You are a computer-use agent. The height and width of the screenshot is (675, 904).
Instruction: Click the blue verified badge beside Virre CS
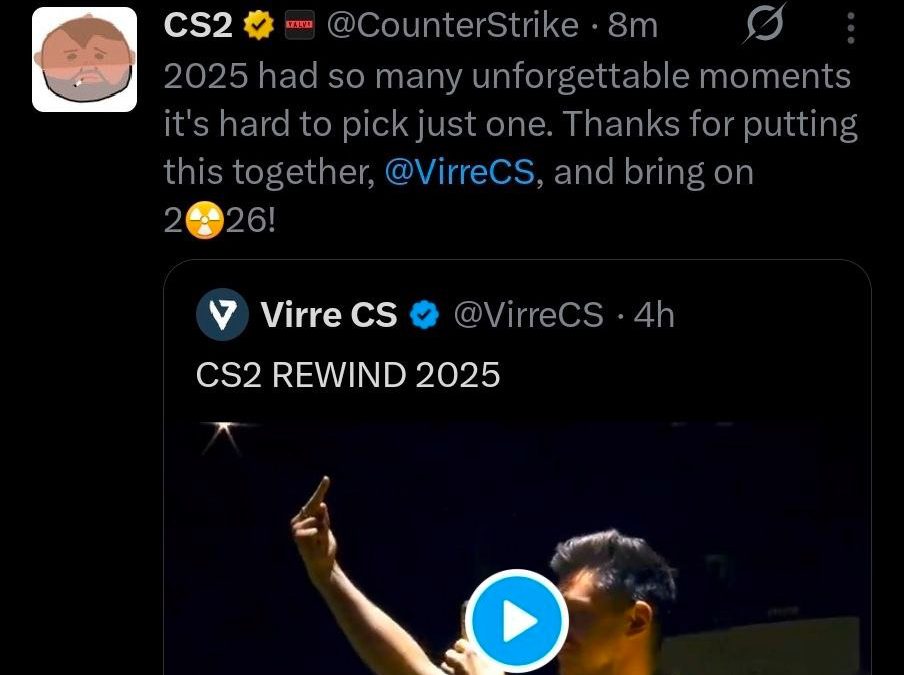click(426, 315)
